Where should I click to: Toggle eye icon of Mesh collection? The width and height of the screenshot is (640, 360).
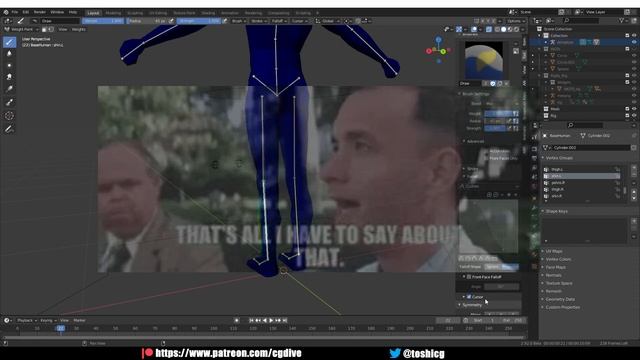[634, 109]
